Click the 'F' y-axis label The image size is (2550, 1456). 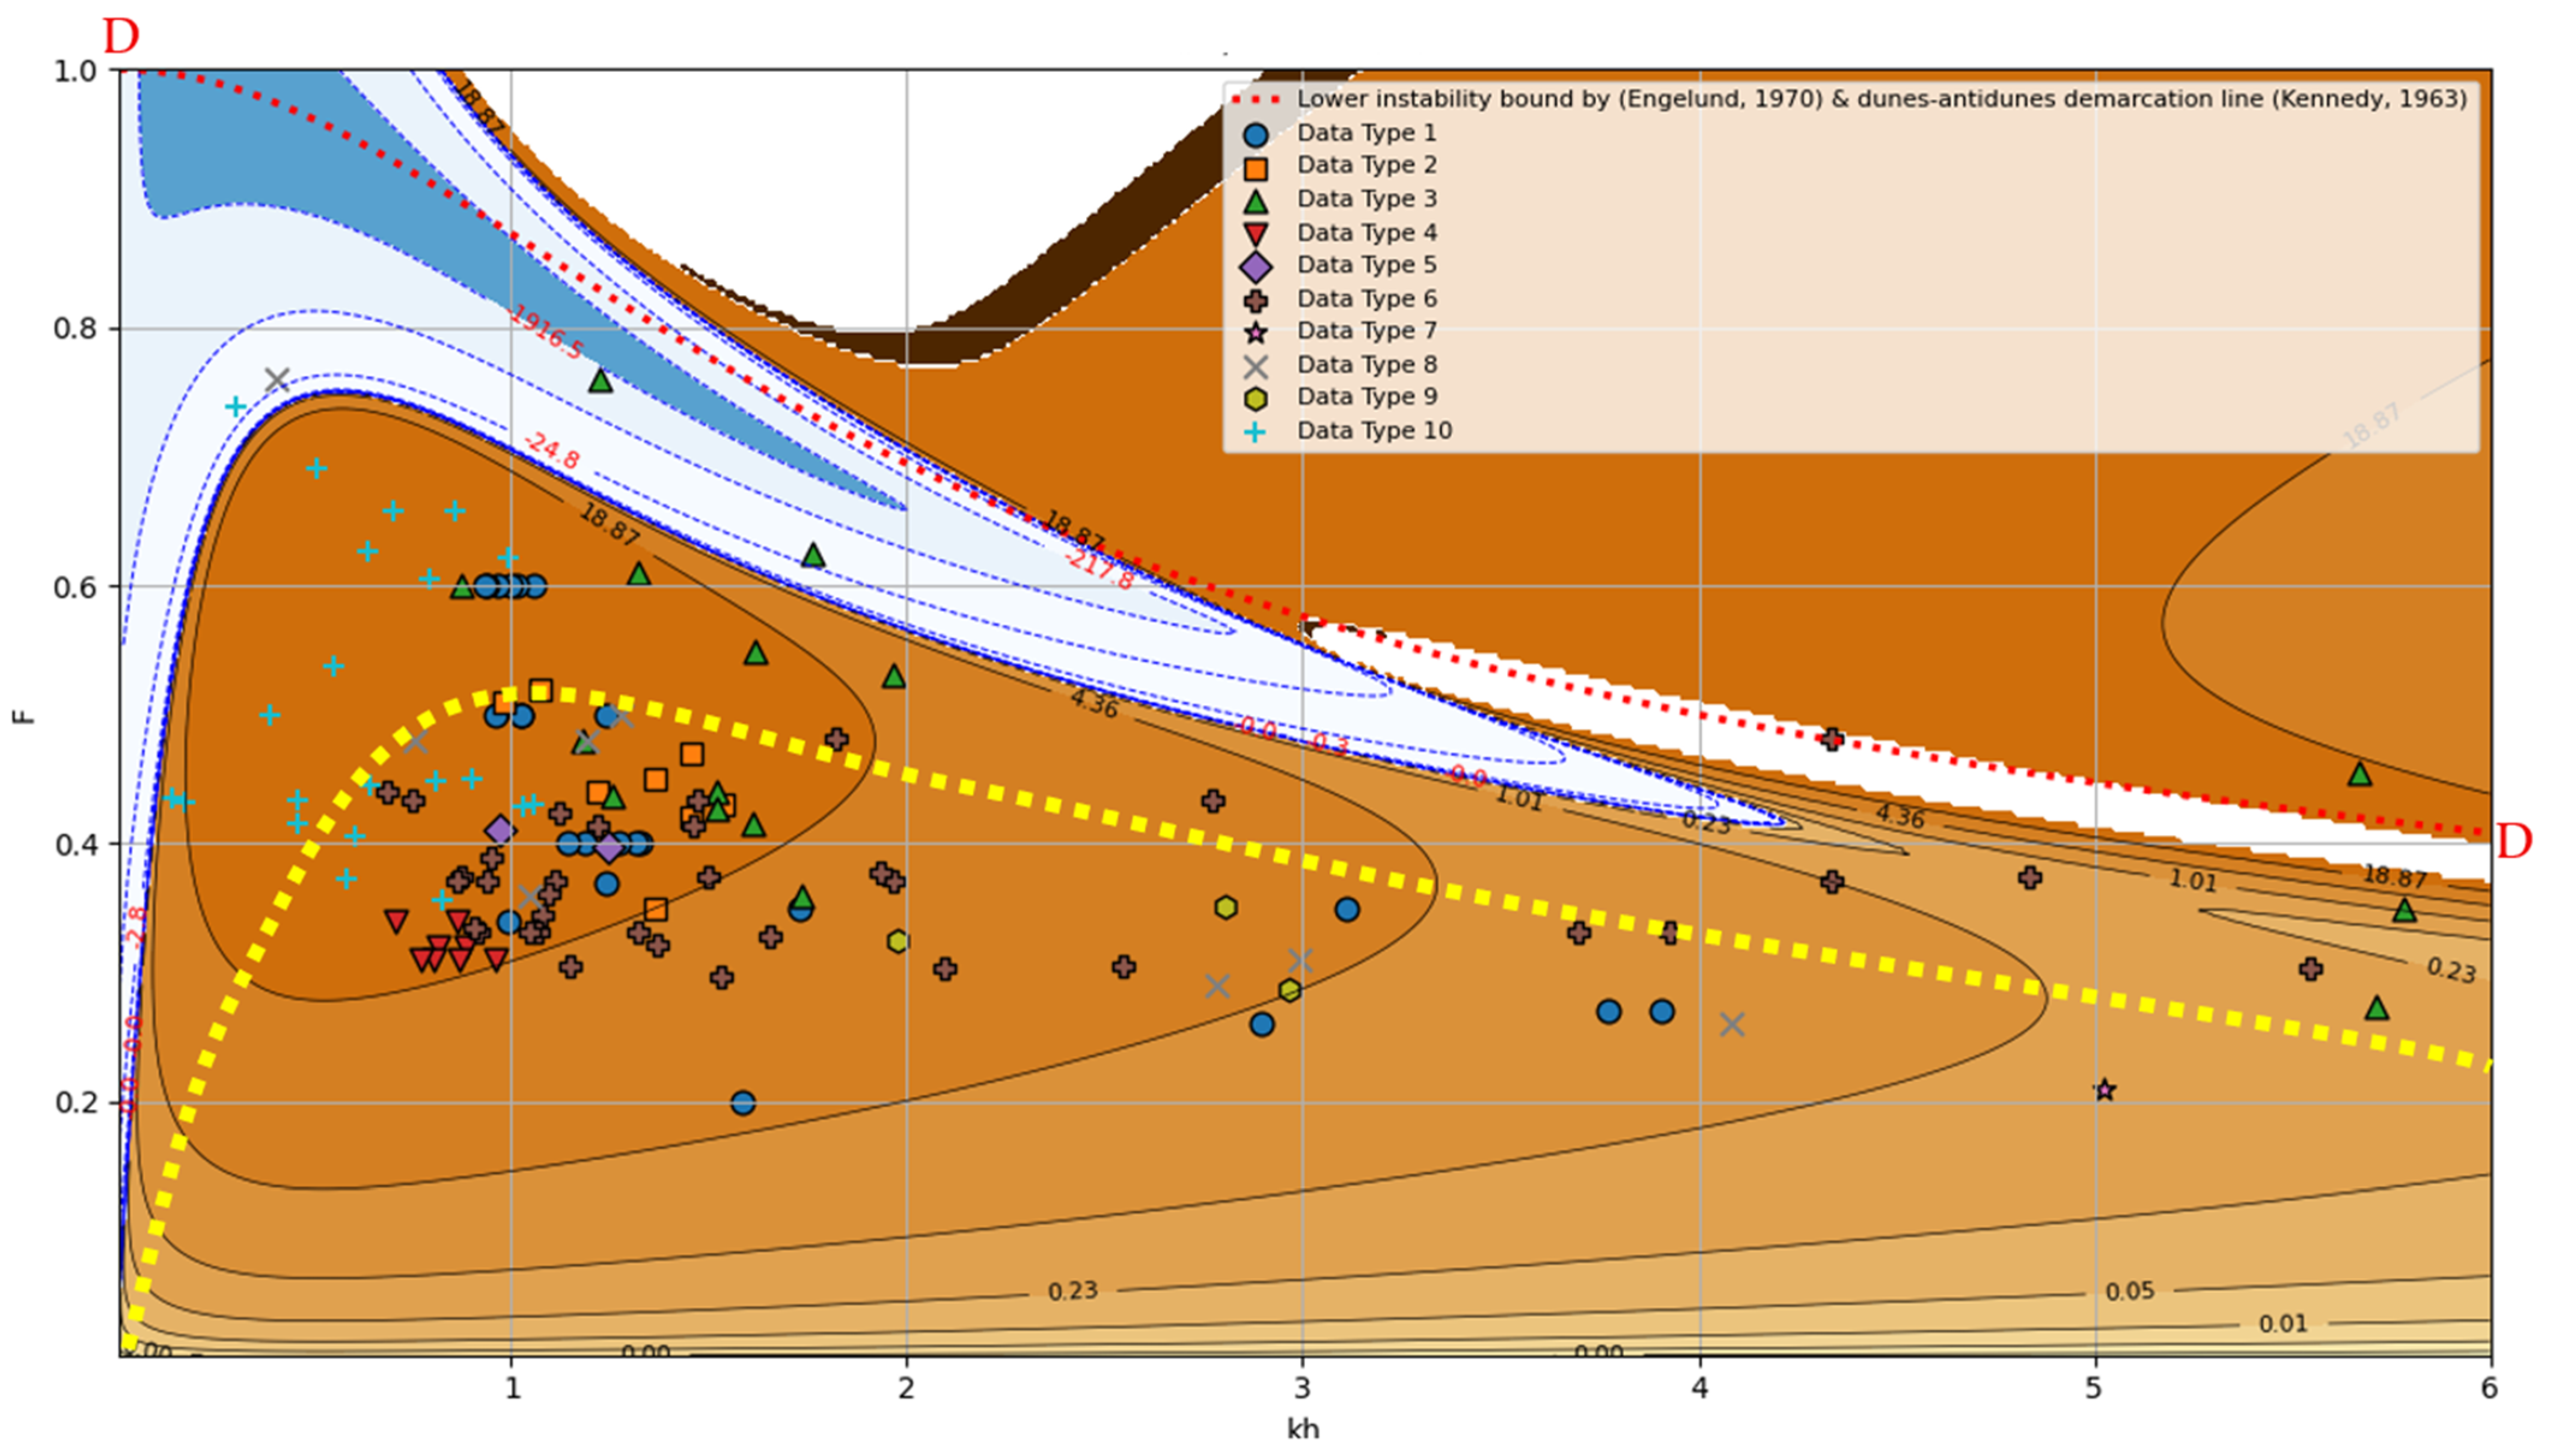(x=23, y=716)
